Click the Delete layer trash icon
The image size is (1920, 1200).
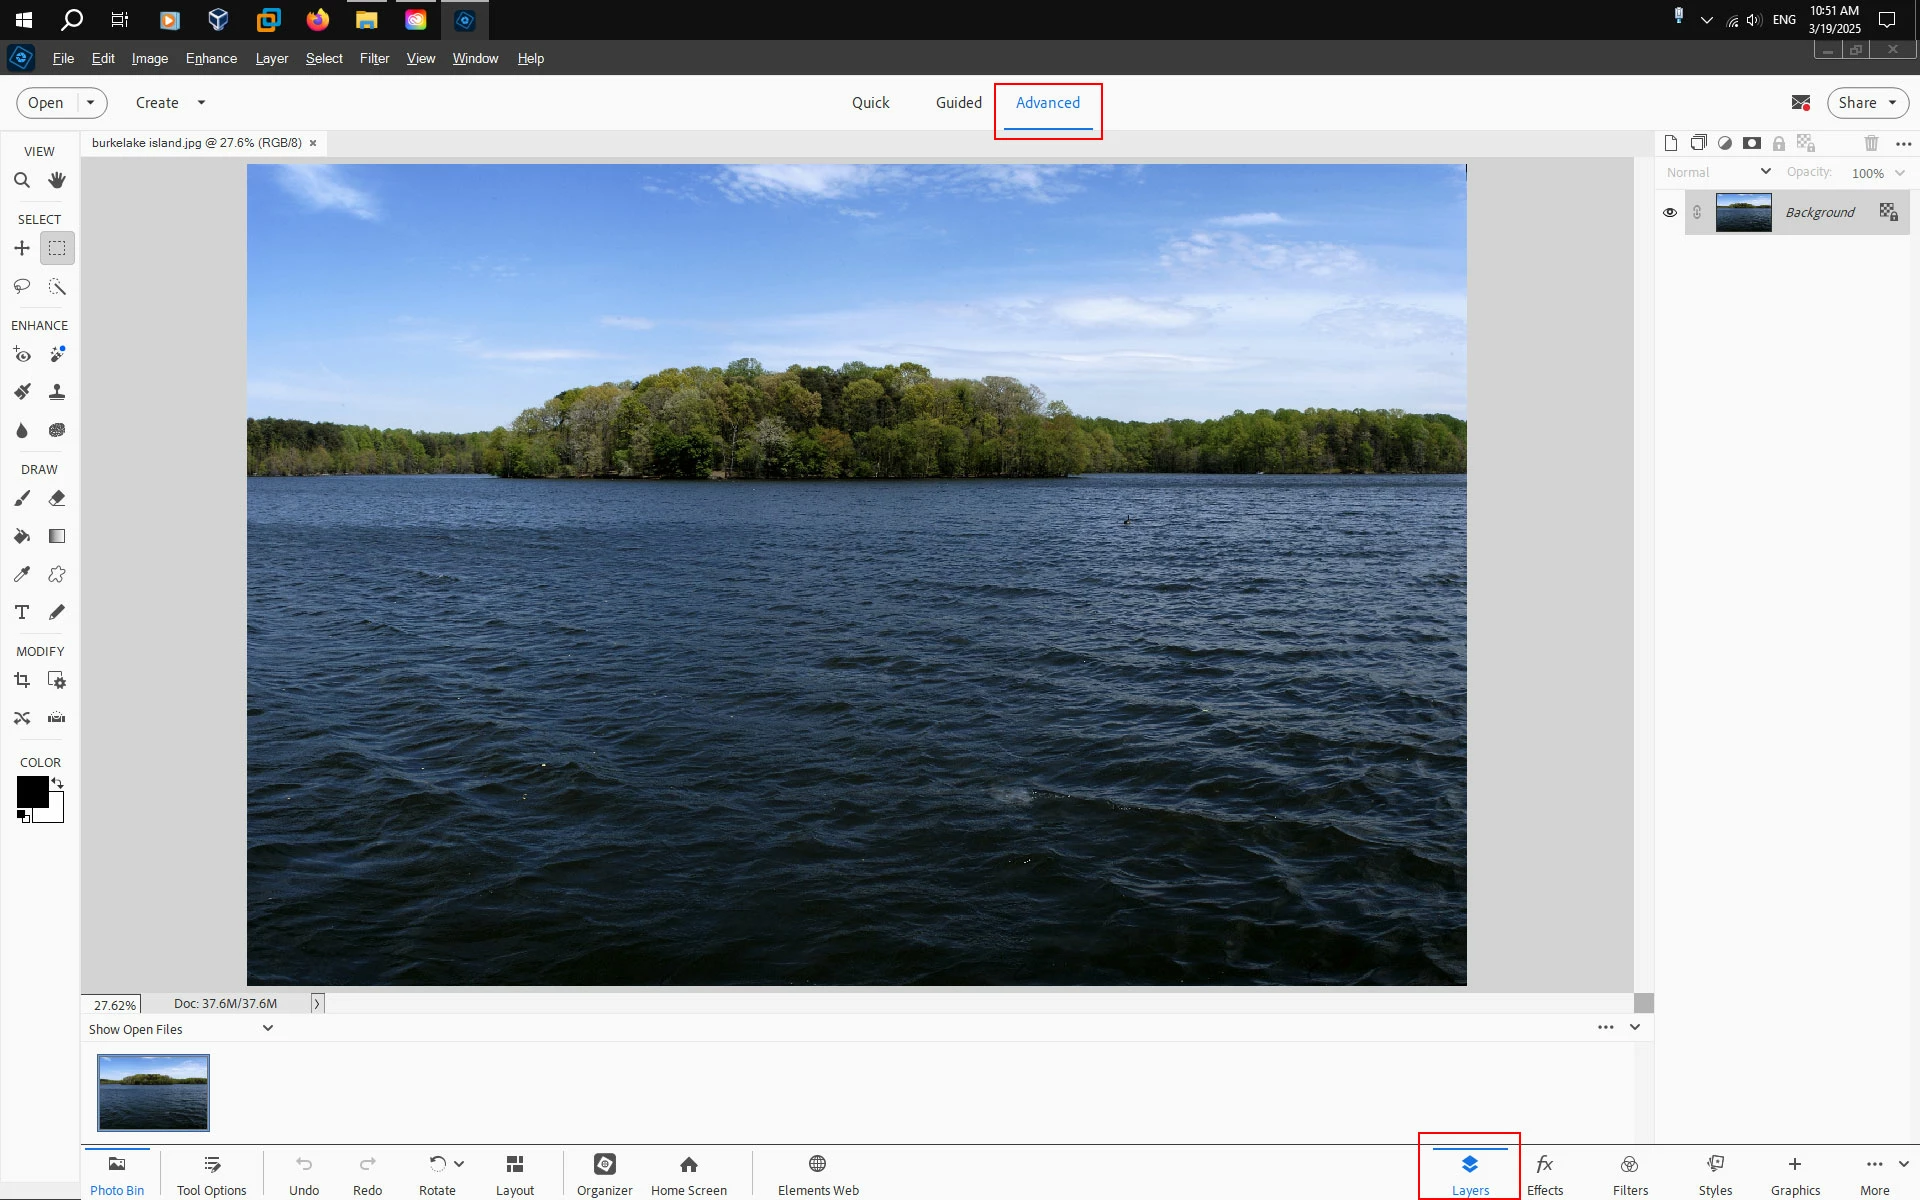tap(1871, 143)
